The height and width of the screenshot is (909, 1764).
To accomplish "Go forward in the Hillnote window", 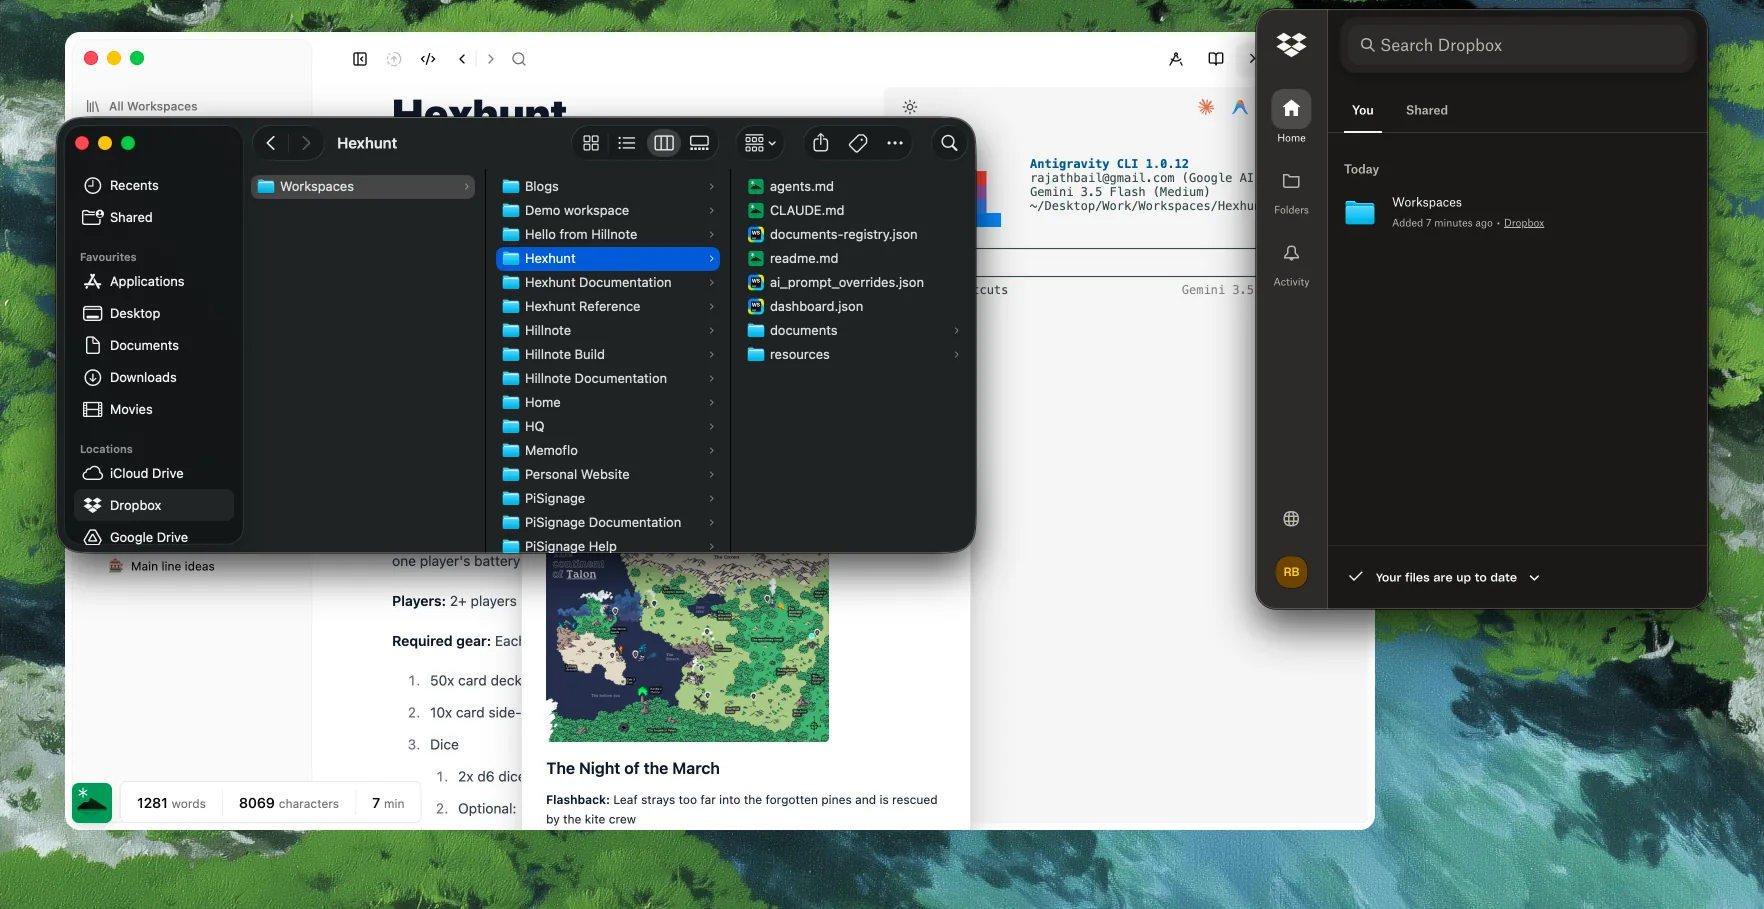I will pyautogui.click(x=491, y=59).
